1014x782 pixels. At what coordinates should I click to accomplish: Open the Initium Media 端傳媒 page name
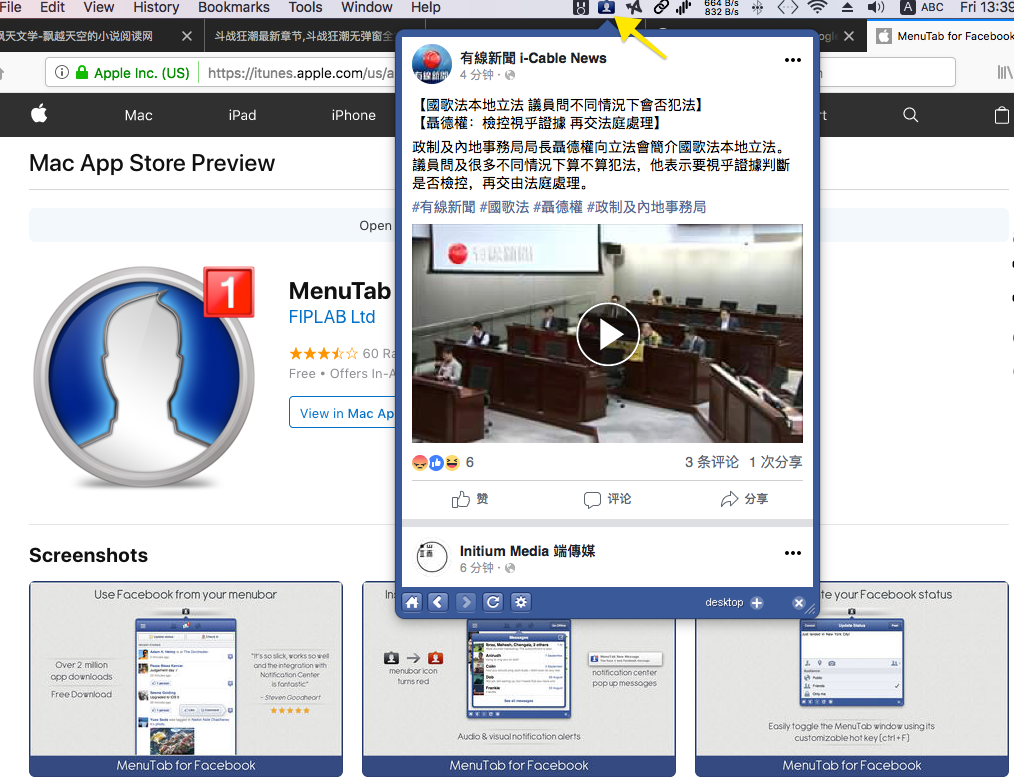pyautogui.click(x=527, y=551)
